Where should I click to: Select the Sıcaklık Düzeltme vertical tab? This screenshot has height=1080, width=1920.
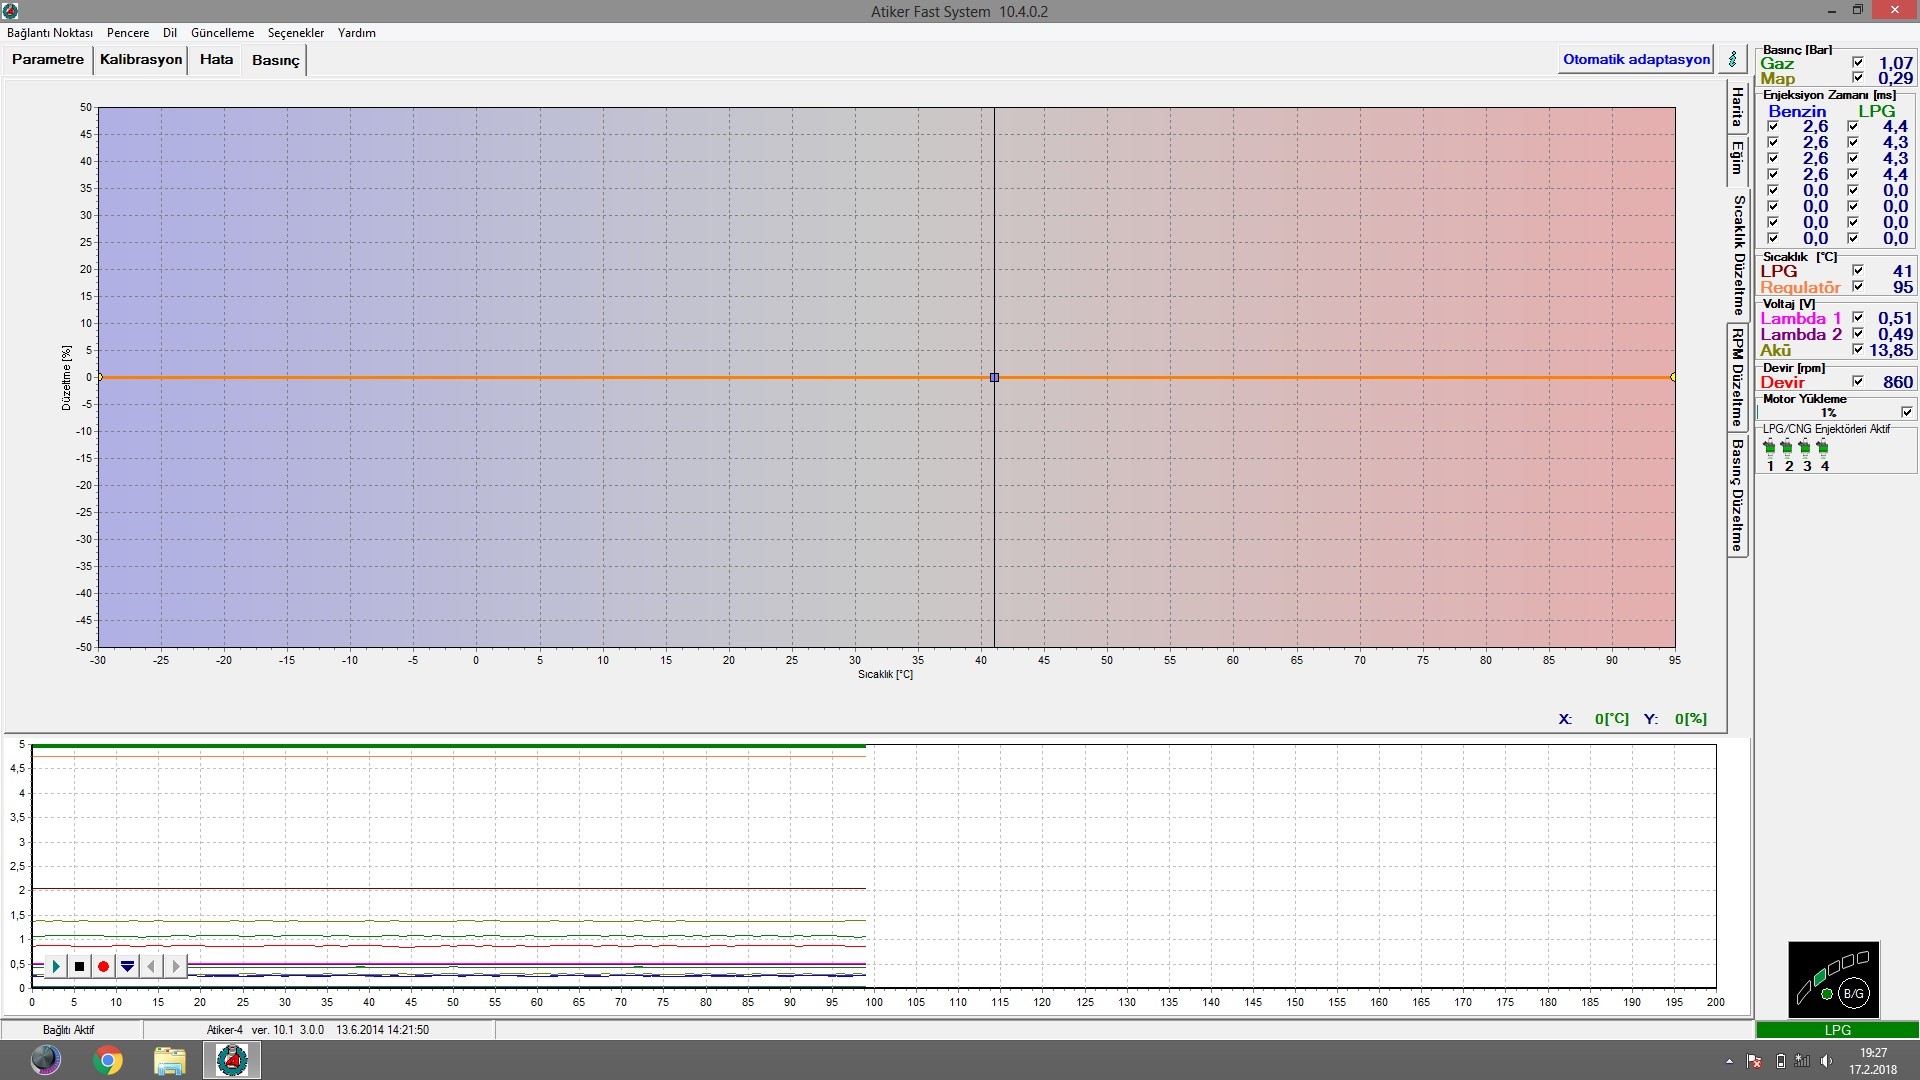coord(1740,255)
